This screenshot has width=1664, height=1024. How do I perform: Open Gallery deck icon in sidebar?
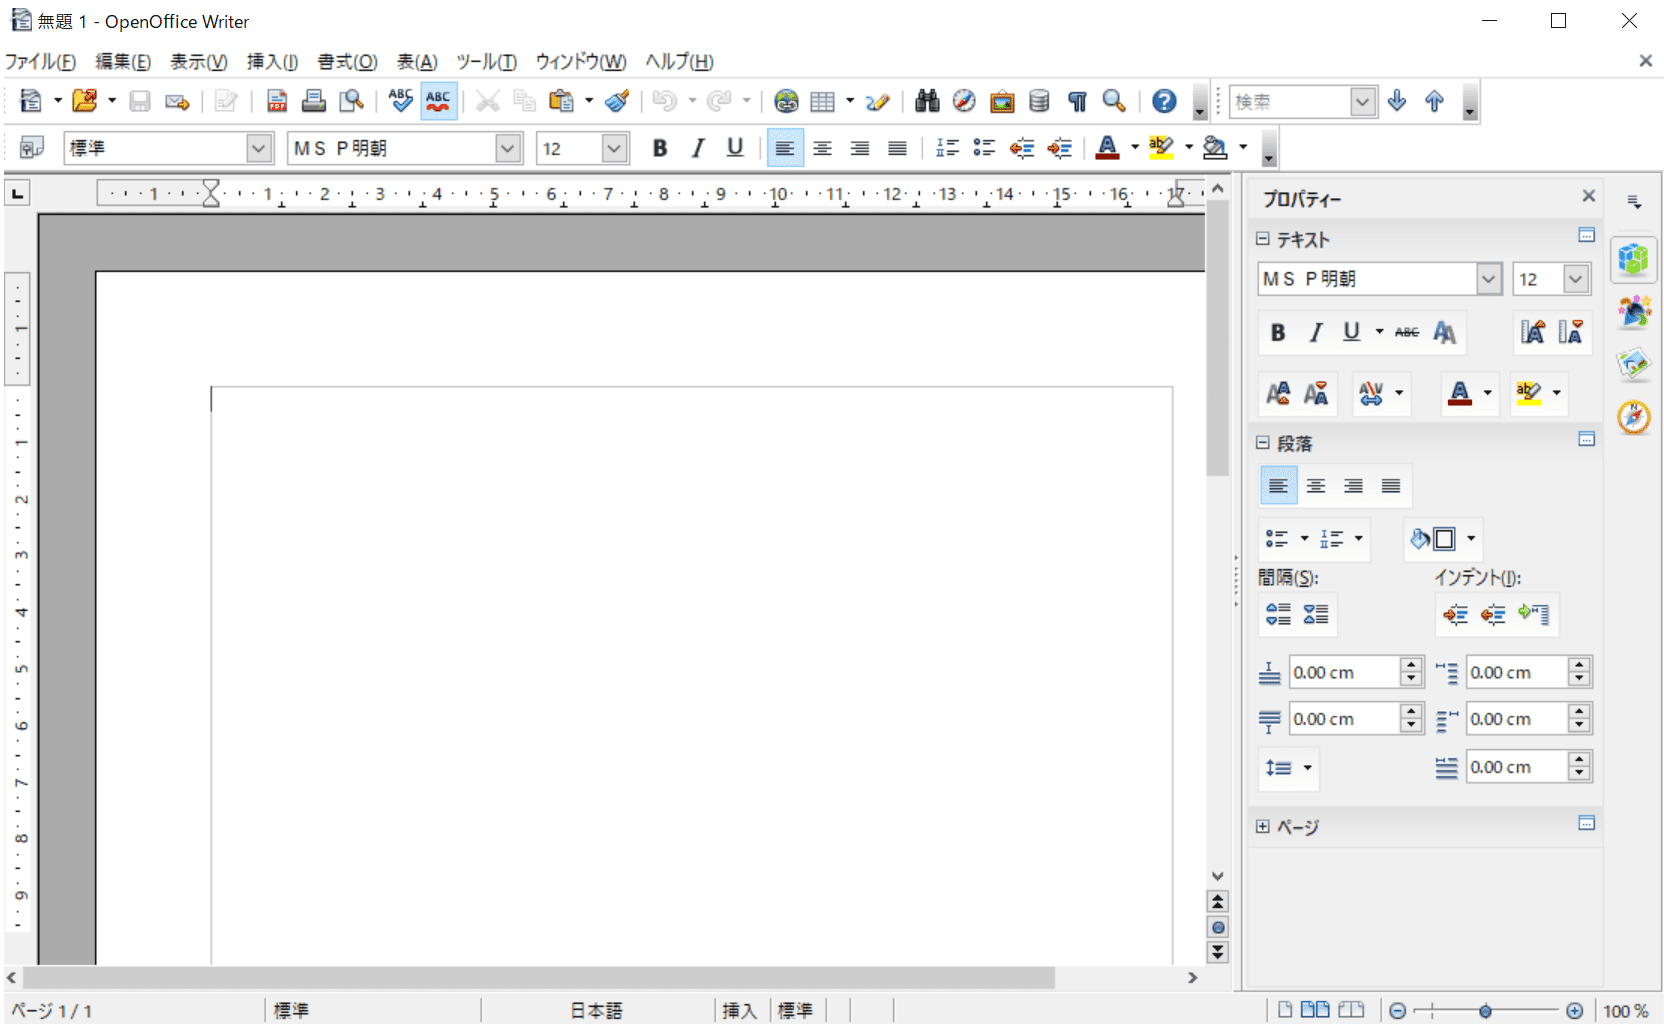(1634, 364)
